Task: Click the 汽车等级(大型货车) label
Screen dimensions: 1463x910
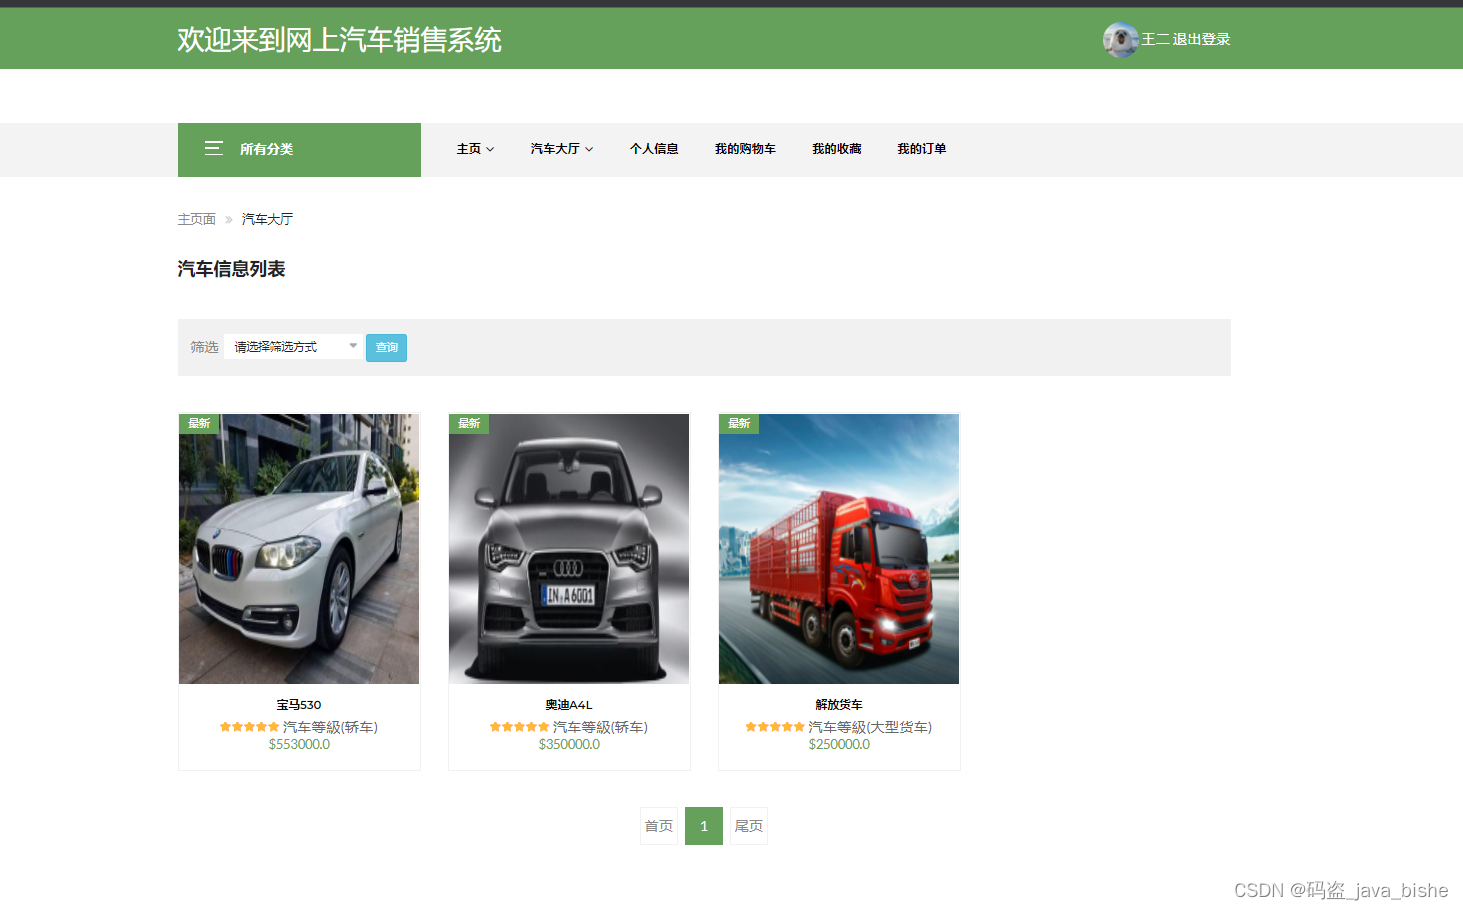Action: [x=870, y=727]
